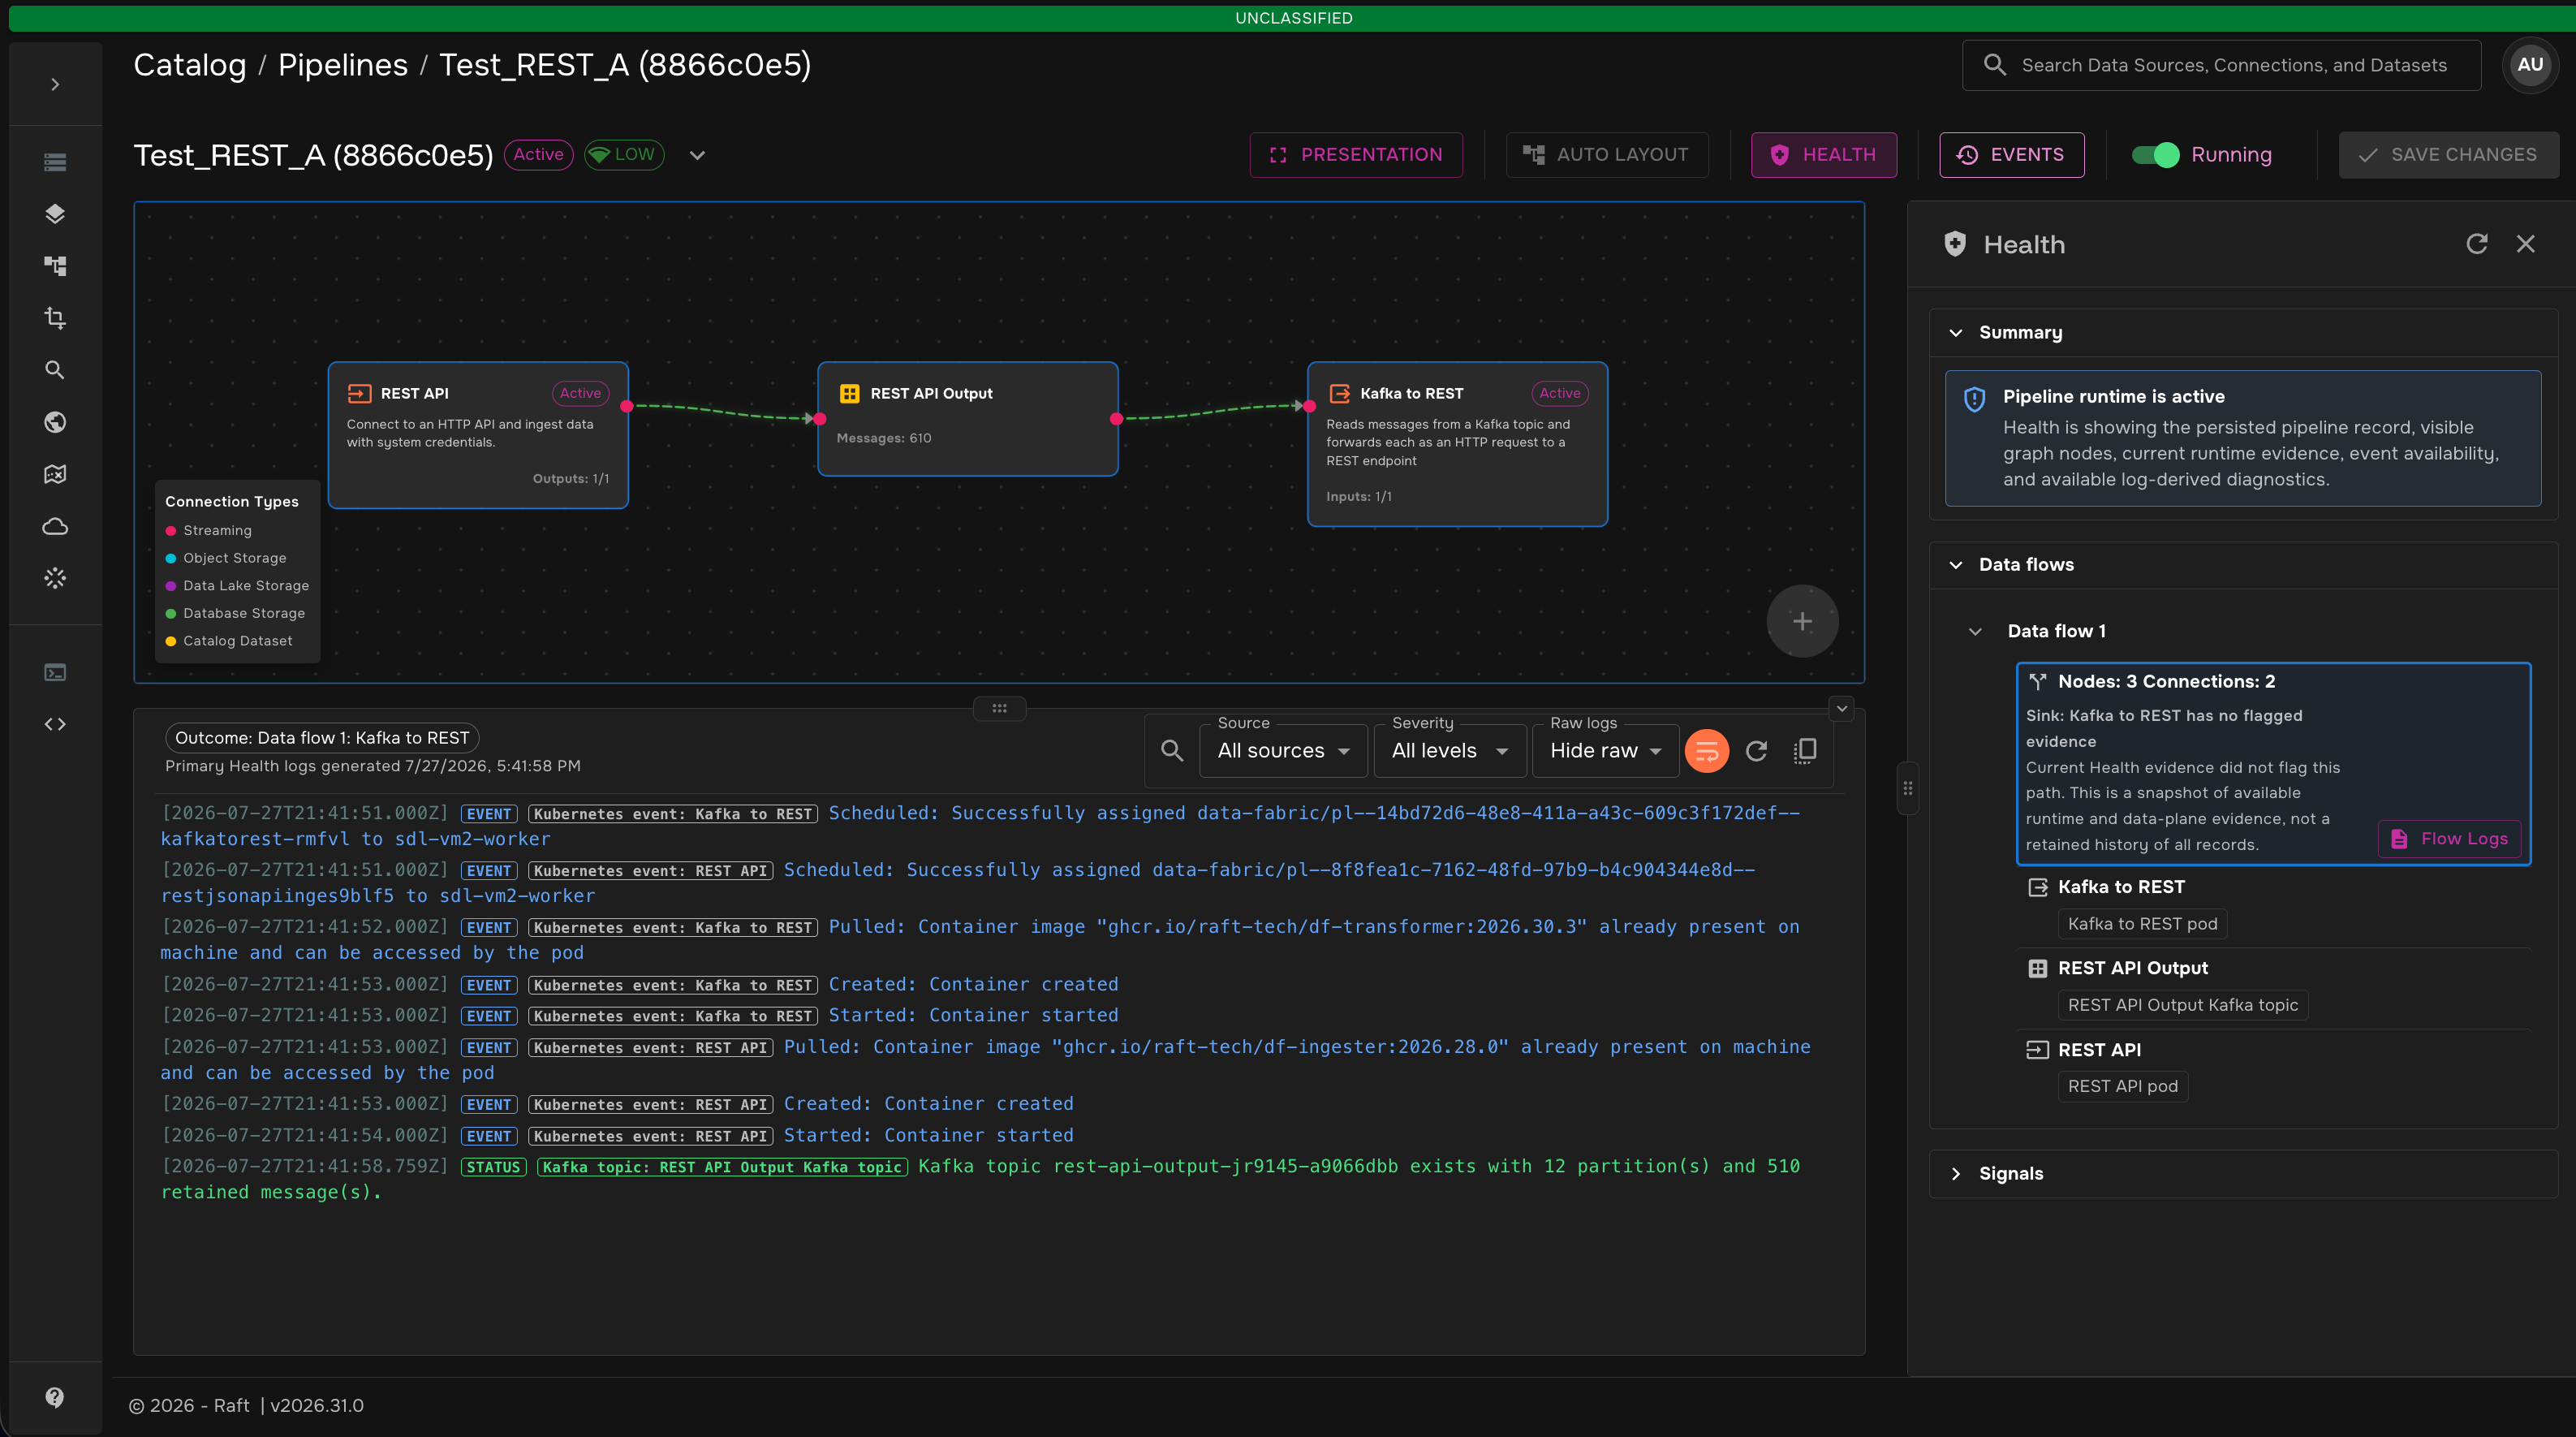
Task: Select the REST API node icon
Action: 359,393
